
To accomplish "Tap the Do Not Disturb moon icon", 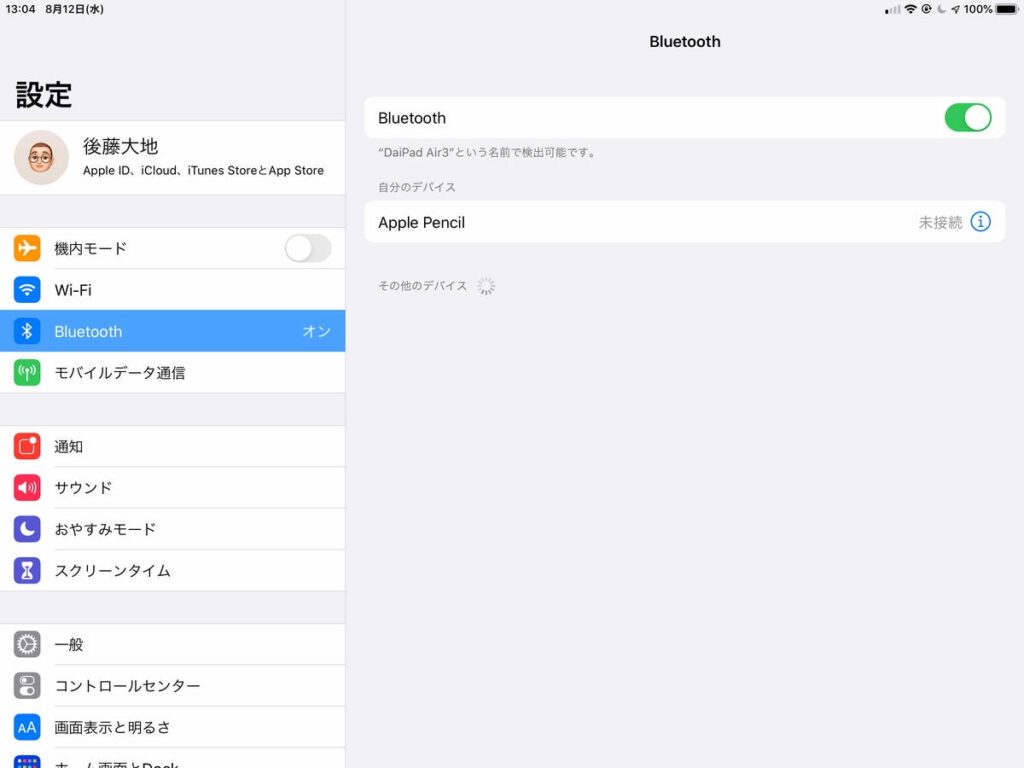I will click(x=27, y=529).
